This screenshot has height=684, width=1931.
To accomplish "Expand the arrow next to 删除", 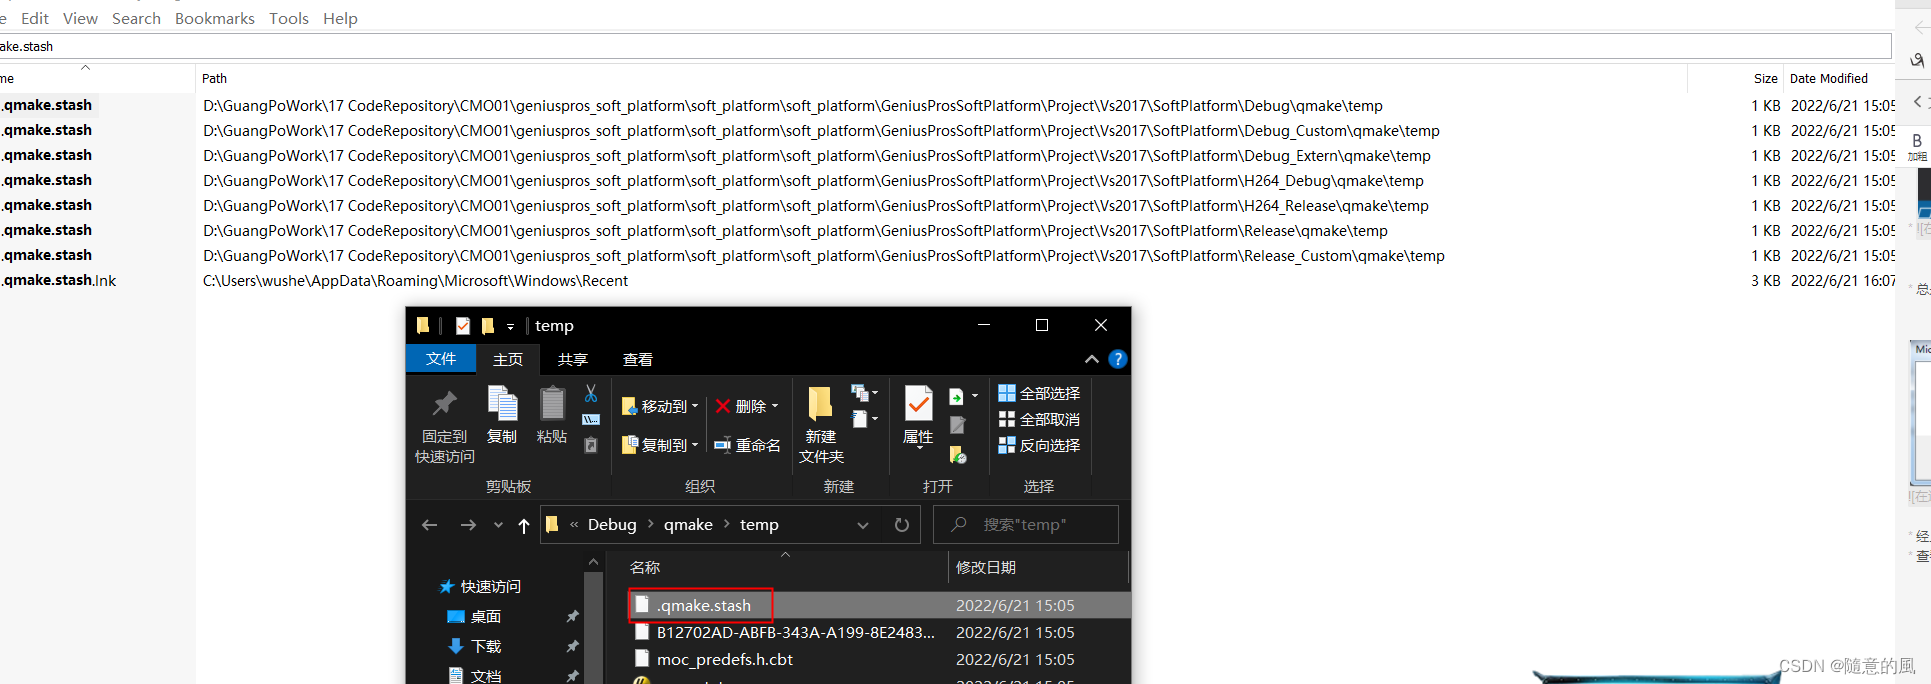I will pyautogui.click(x=775, y=406).
